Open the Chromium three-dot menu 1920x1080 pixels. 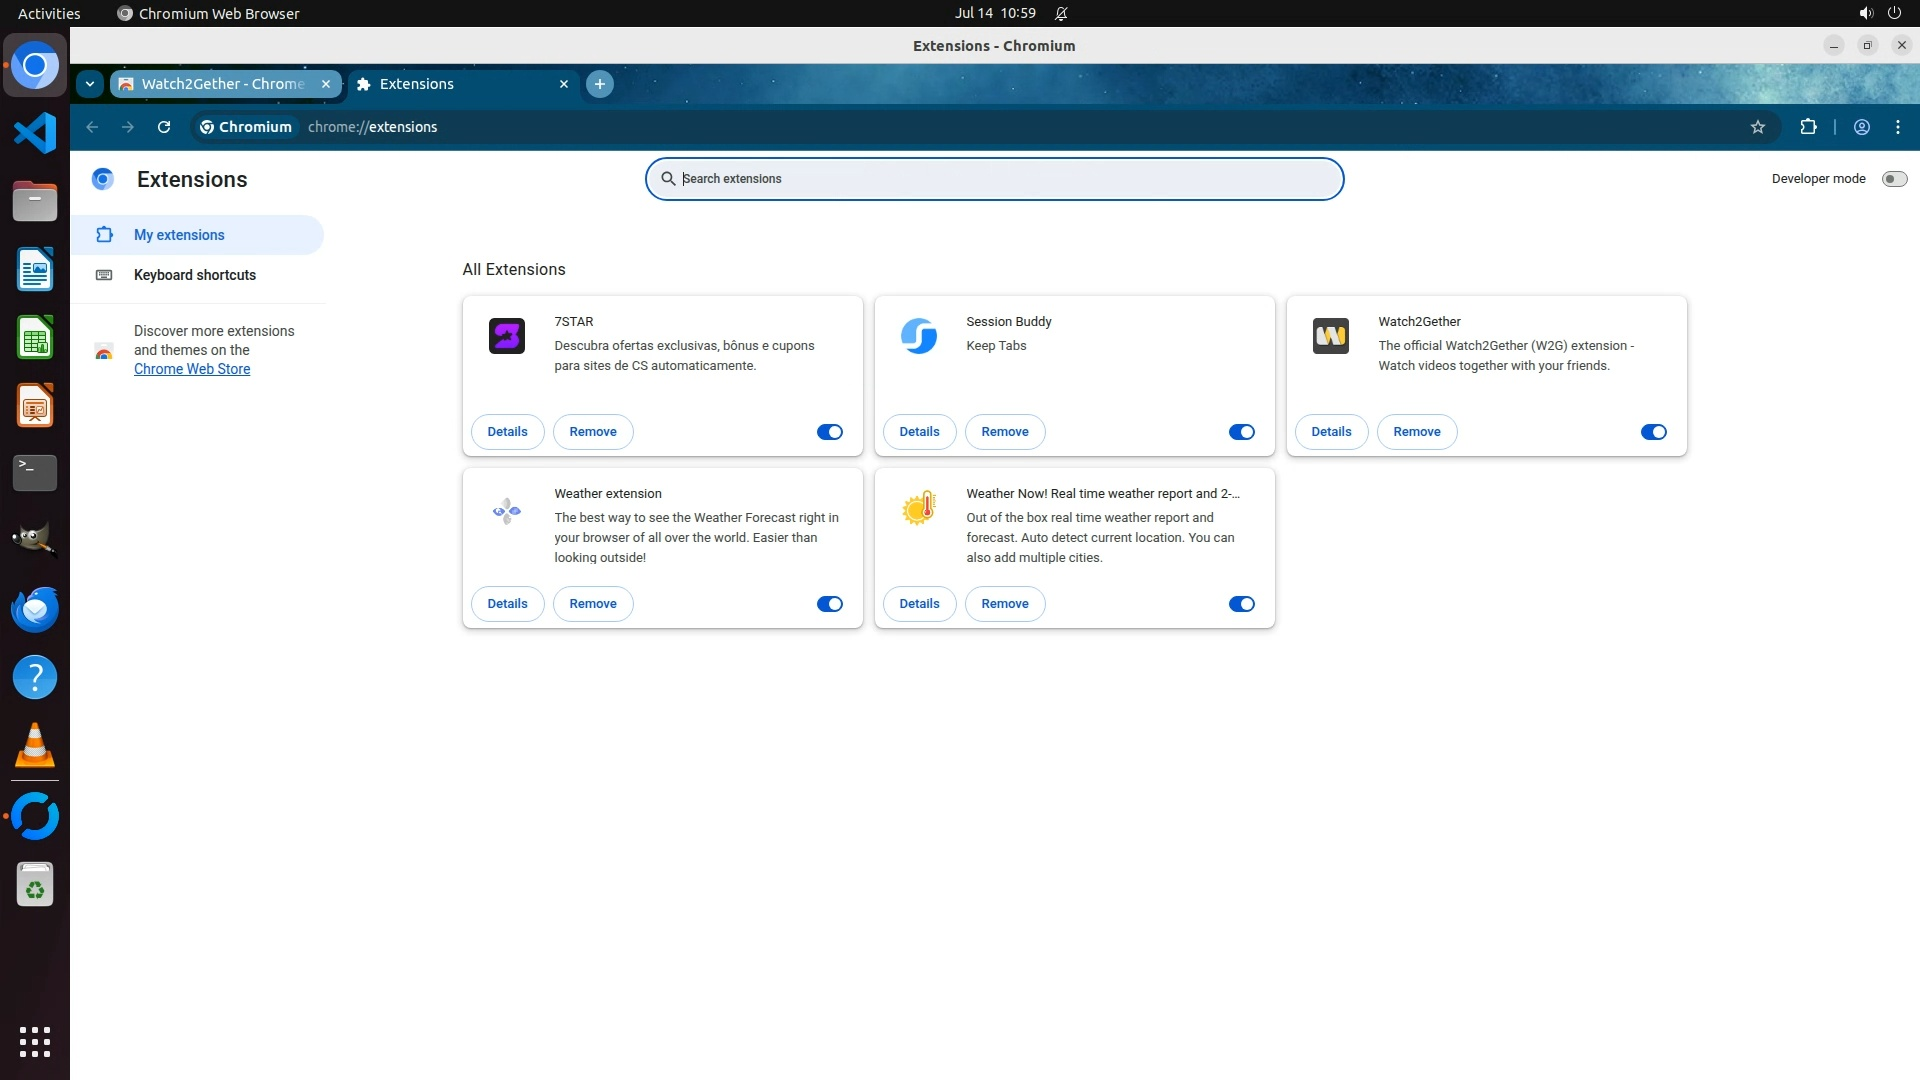point(1898,127)
